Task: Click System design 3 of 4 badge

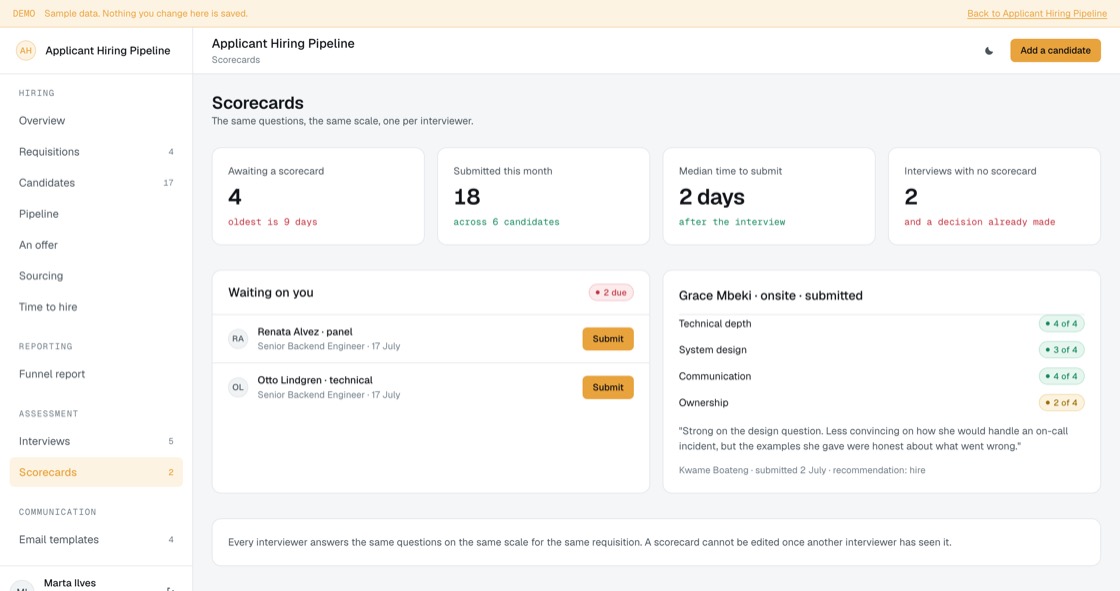Action: (x=1061, y=350)
